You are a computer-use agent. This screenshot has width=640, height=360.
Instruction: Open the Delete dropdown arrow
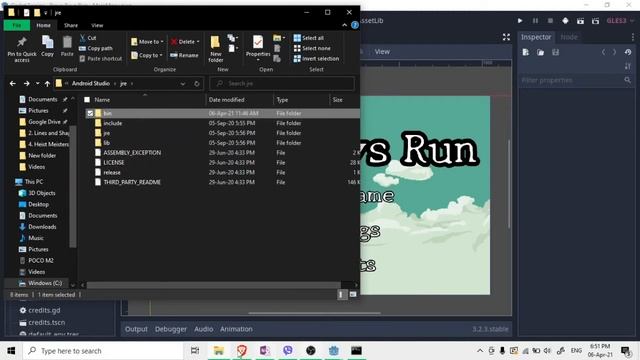point(198,42)
